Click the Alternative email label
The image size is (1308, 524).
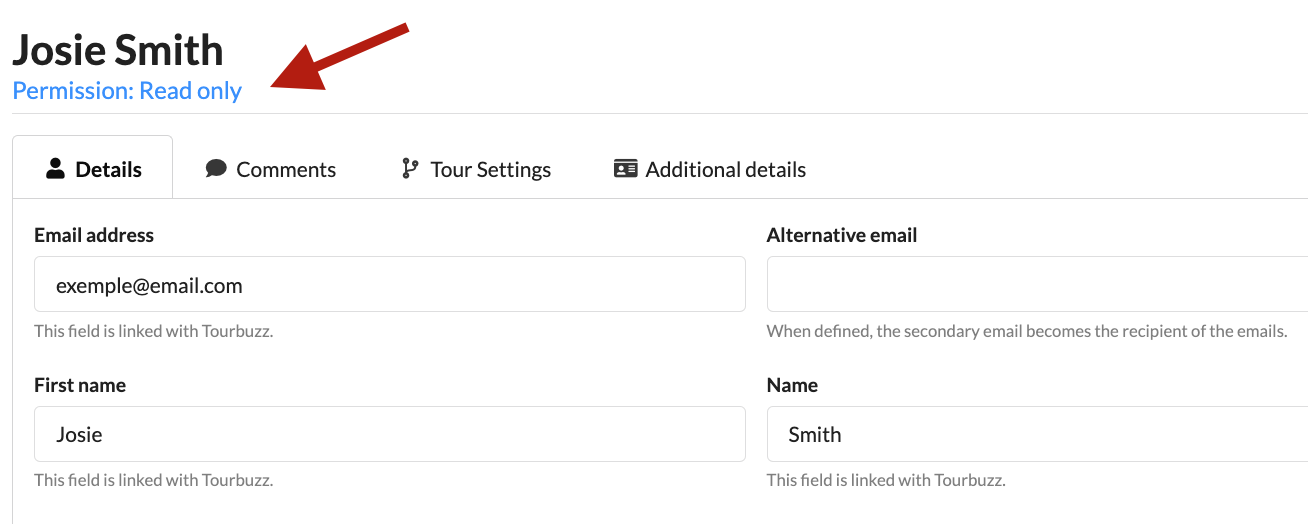841,235
